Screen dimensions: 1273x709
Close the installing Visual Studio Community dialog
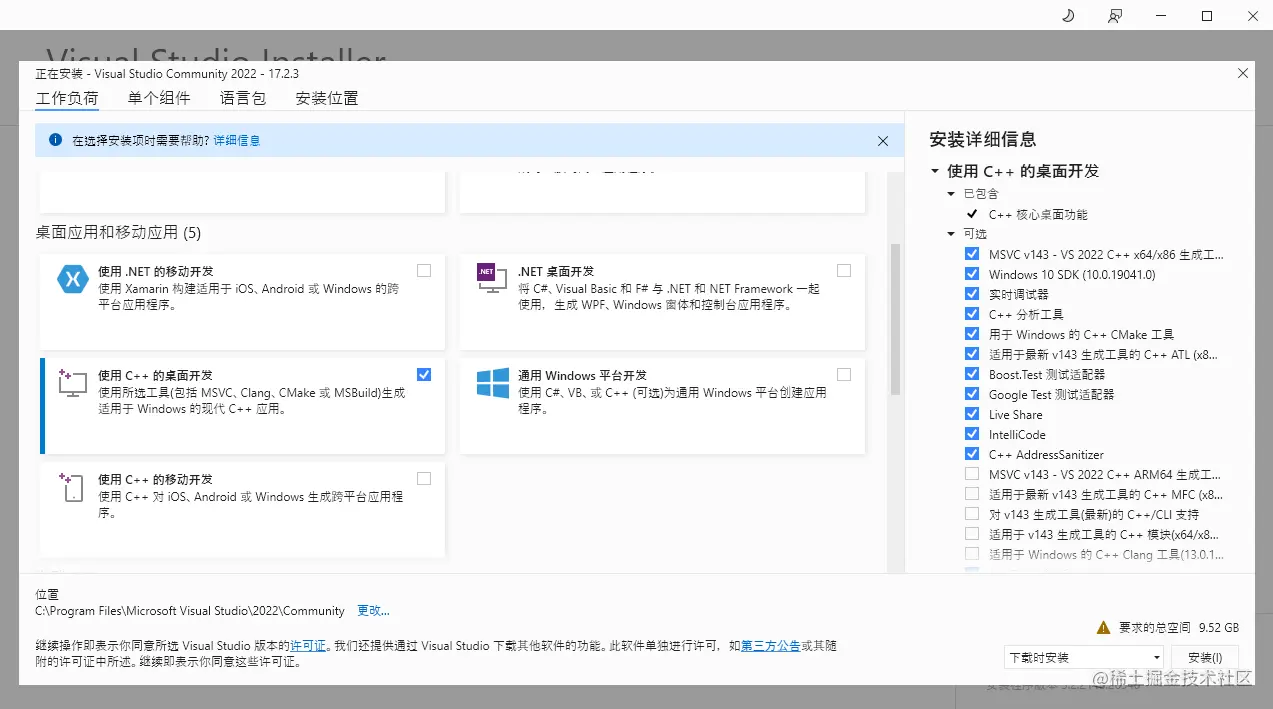1243,73
